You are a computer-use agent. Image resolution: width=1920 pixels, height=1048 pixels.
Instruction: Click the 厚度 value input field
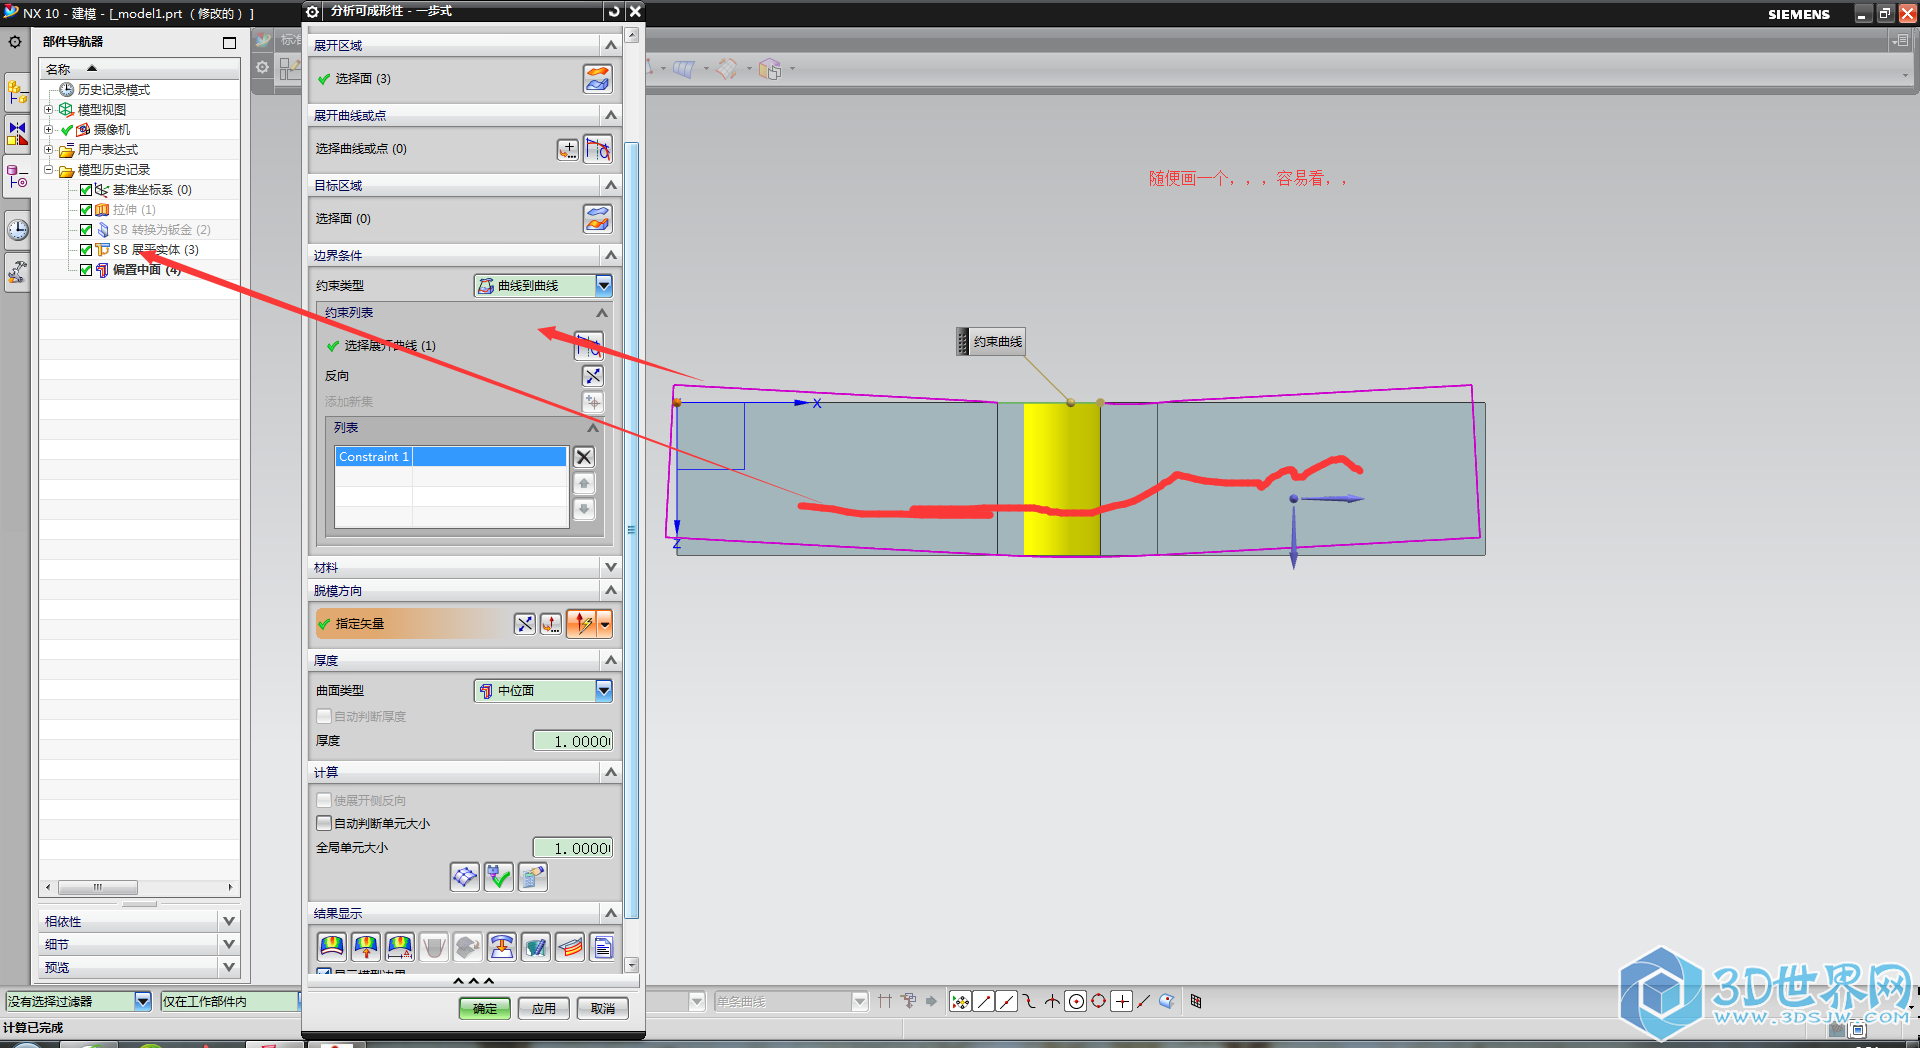coord(572,741)
